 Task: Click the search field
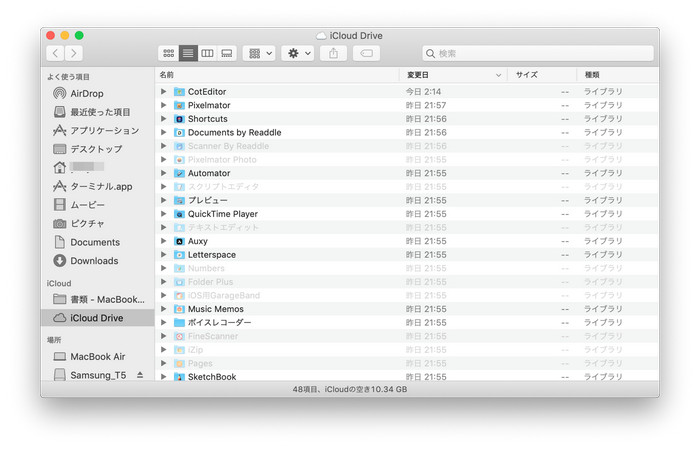538,53
